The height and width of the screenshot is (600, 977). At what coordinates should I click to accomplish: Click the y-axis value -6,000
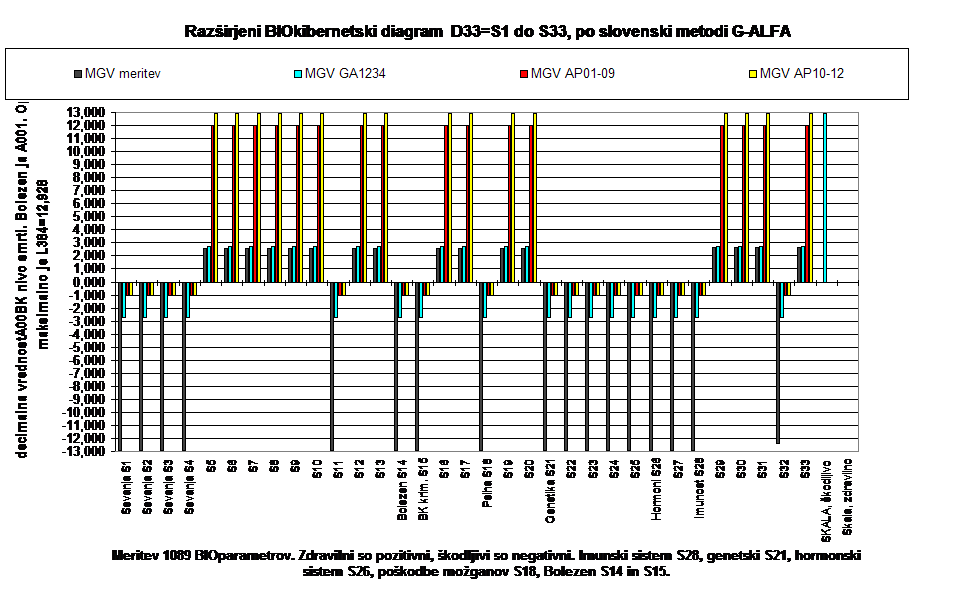tap(87, 360)
